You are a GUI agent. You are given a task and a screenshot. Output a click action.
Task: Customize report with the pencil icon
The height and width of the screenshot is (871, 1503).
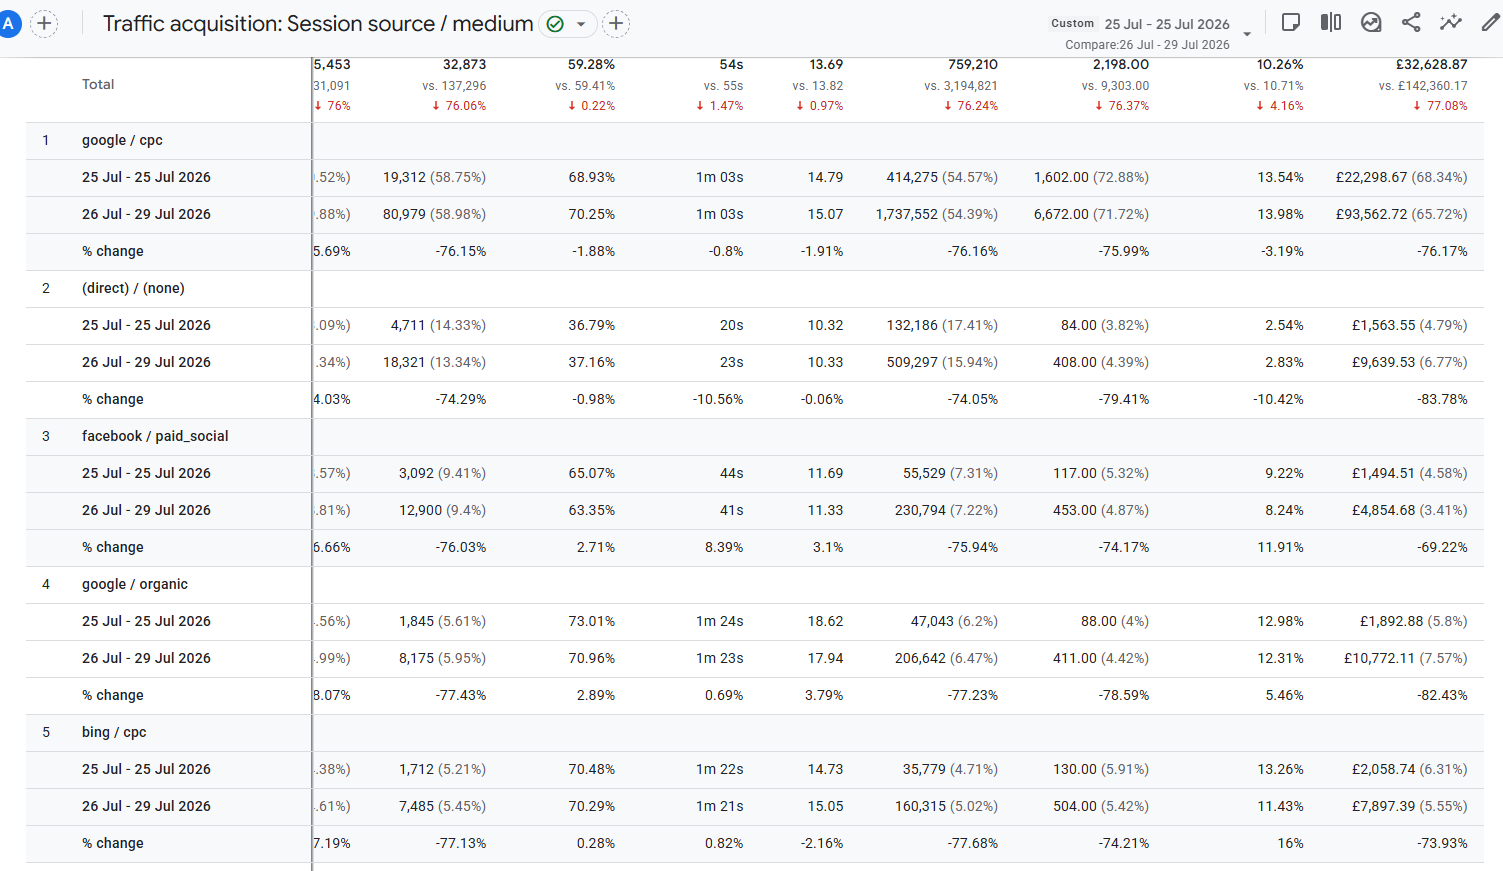(x=1490, y=22)
